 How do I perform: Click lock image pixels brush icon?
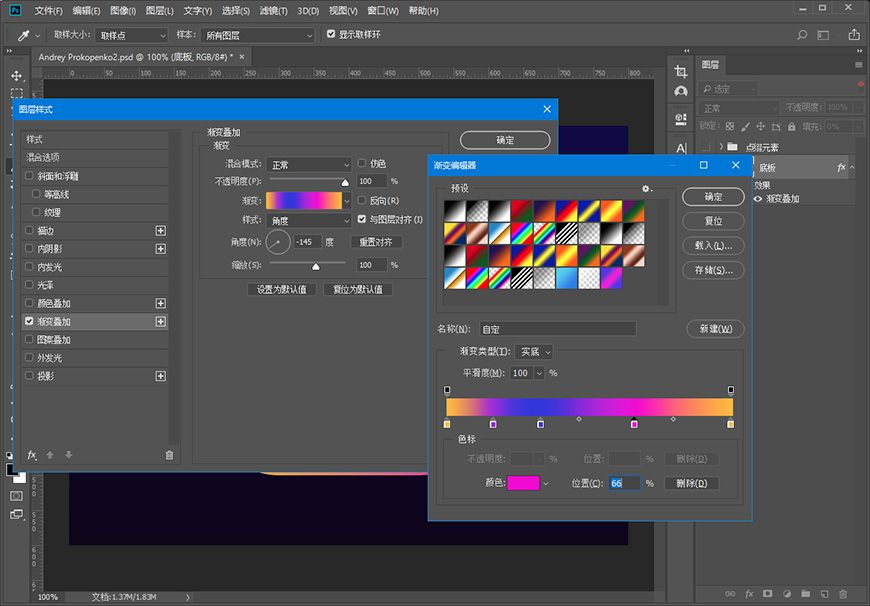pyautogui.click(x=745, y=127)
